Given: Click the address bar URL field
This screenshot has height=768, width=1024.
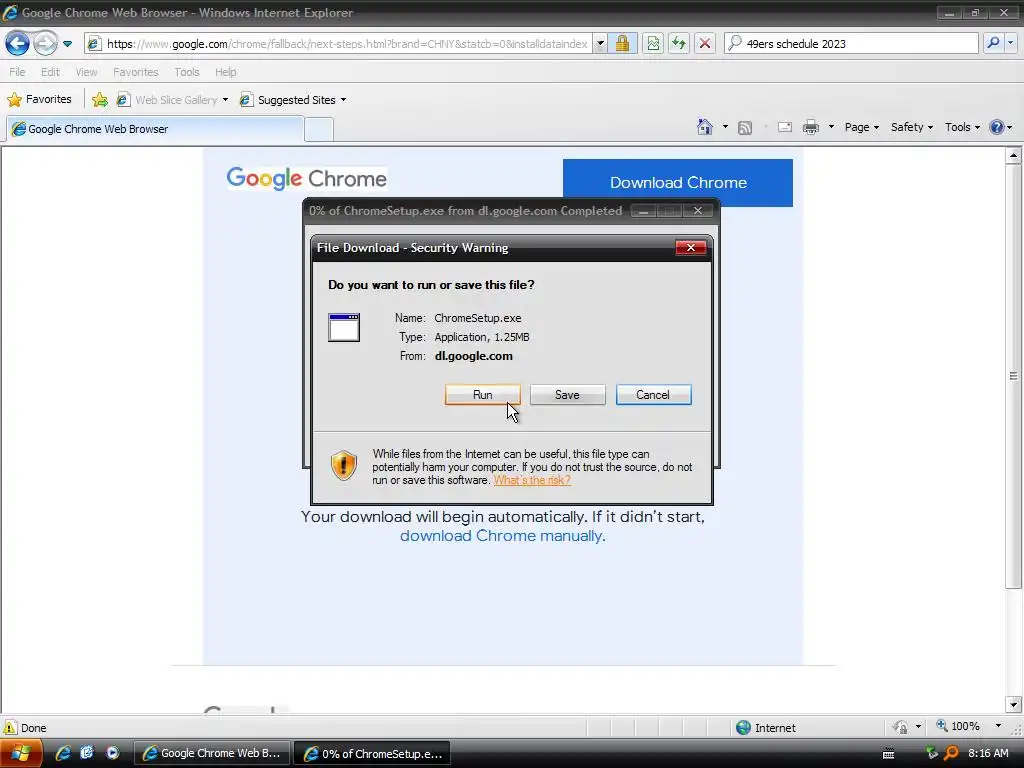Looking at the screenshot, I should [x=339, y=44].
